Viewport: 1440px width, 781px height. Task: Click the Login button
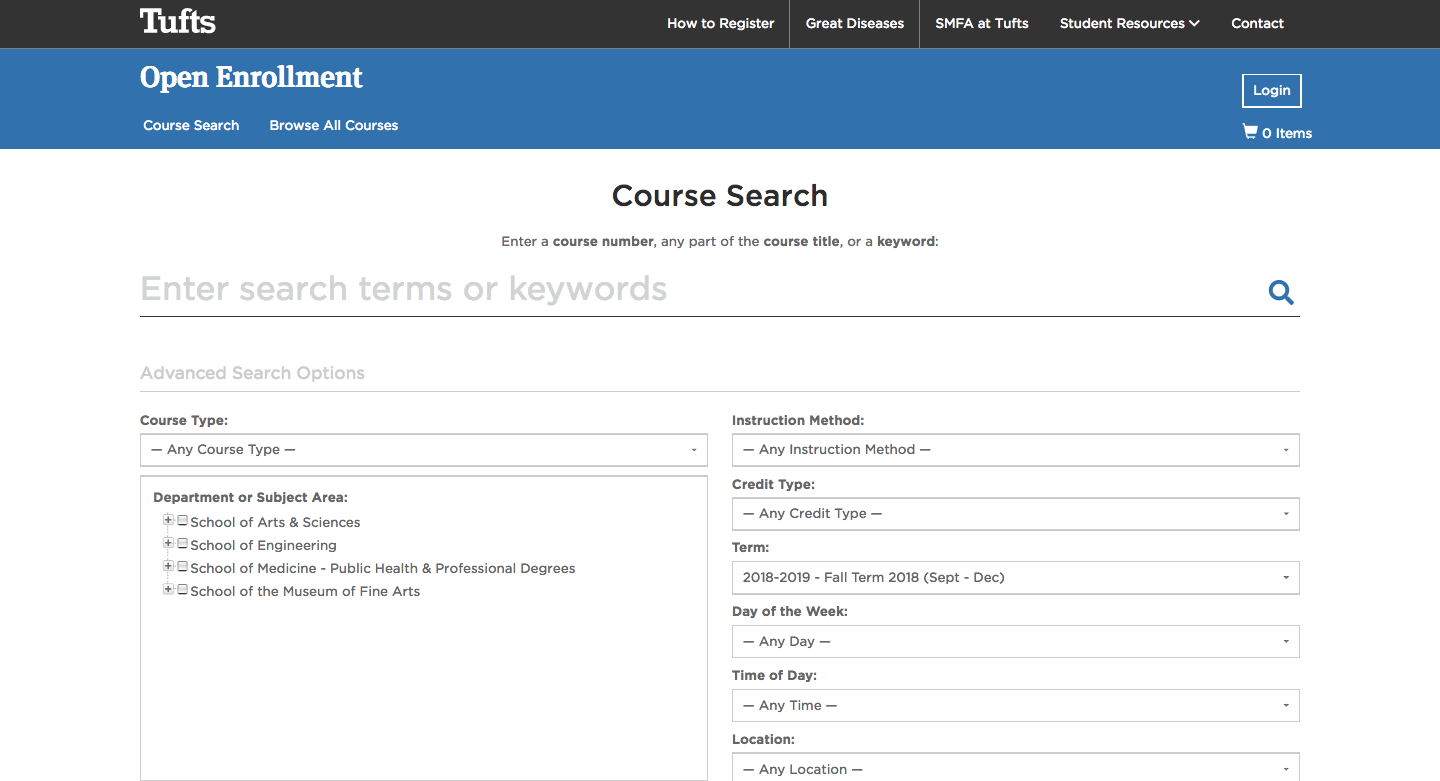[1271, 90]
